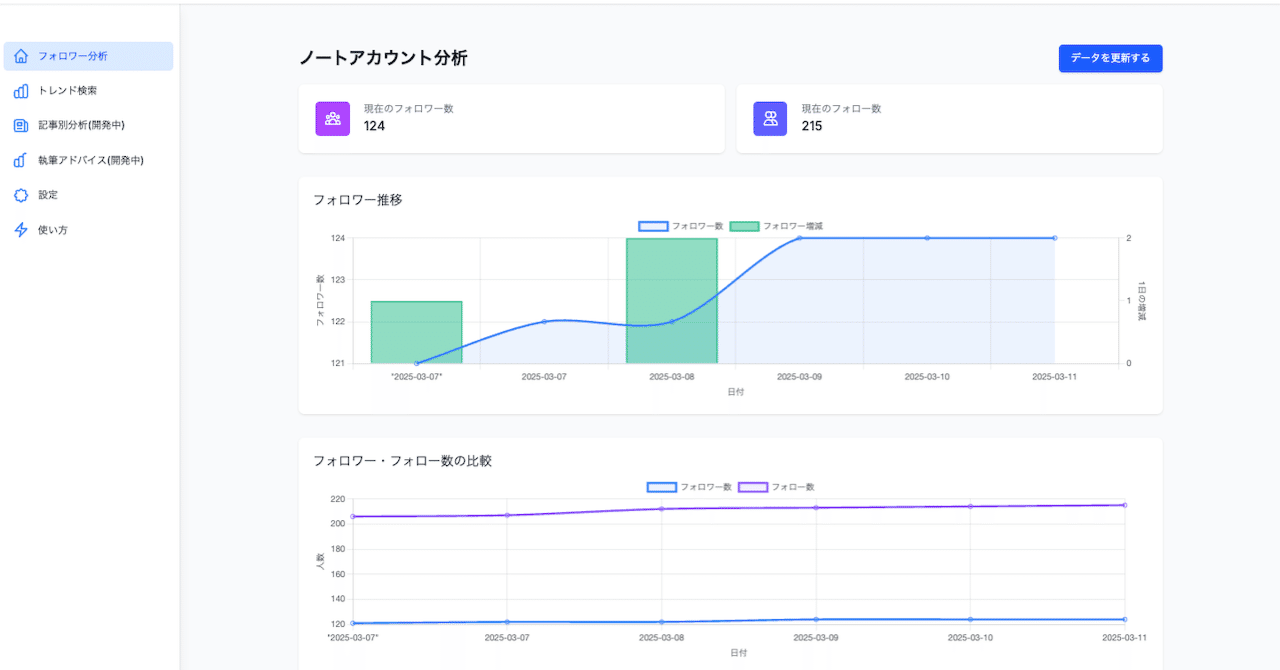Click the lightning bolt 使い方 icon

(21, 230)
